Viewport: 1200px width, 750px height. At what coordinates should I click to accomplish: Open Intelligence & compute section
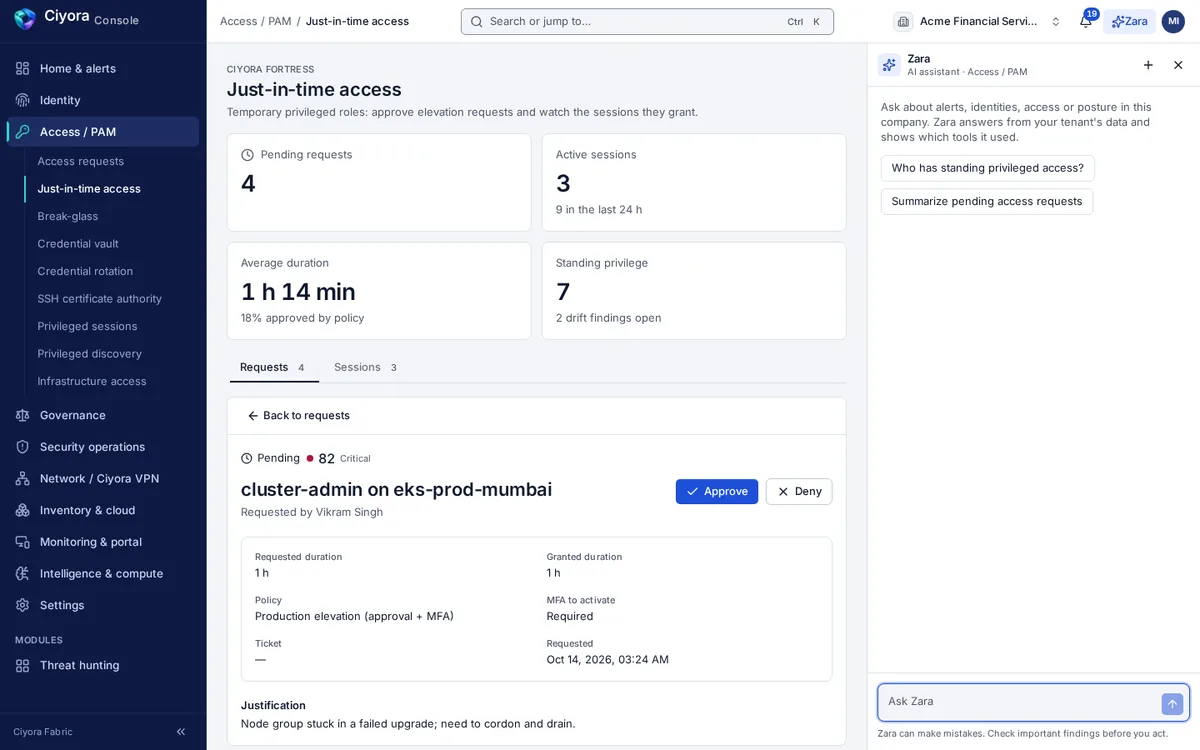(x=103, y=573)
